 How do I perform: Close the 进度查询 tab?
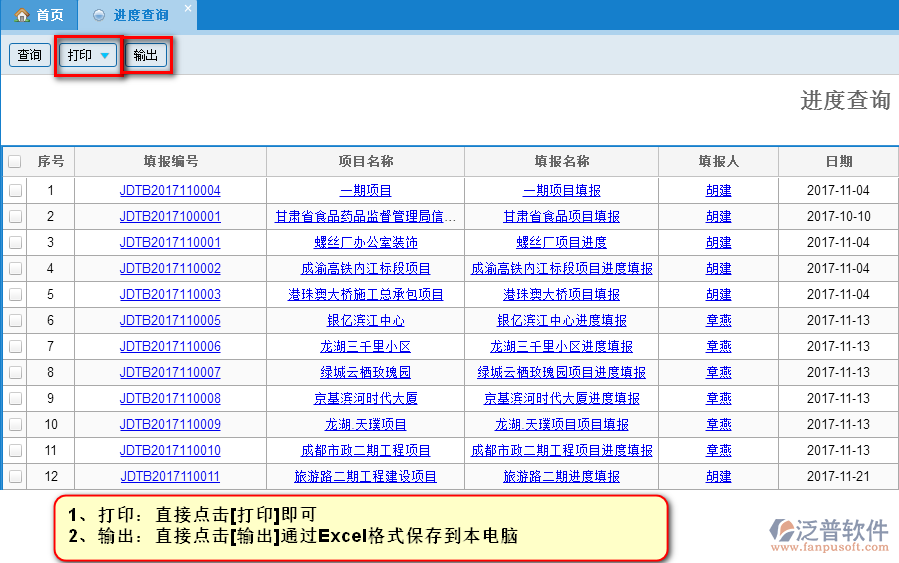(x=187, y=9)
